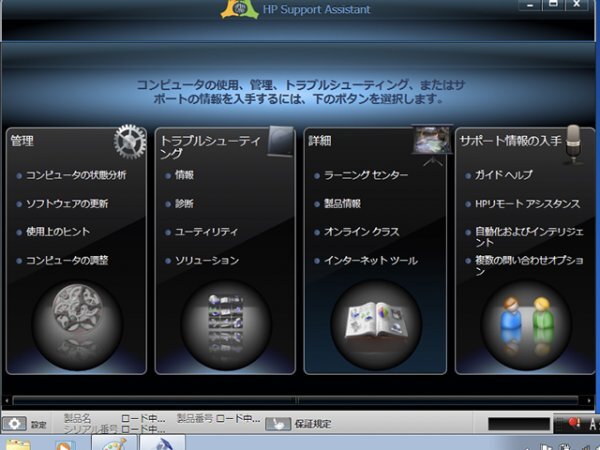Open the Paint palette taskbar icon
Image resolution: width=600 pixels, height=450 pixels.
tap(114, 444)
